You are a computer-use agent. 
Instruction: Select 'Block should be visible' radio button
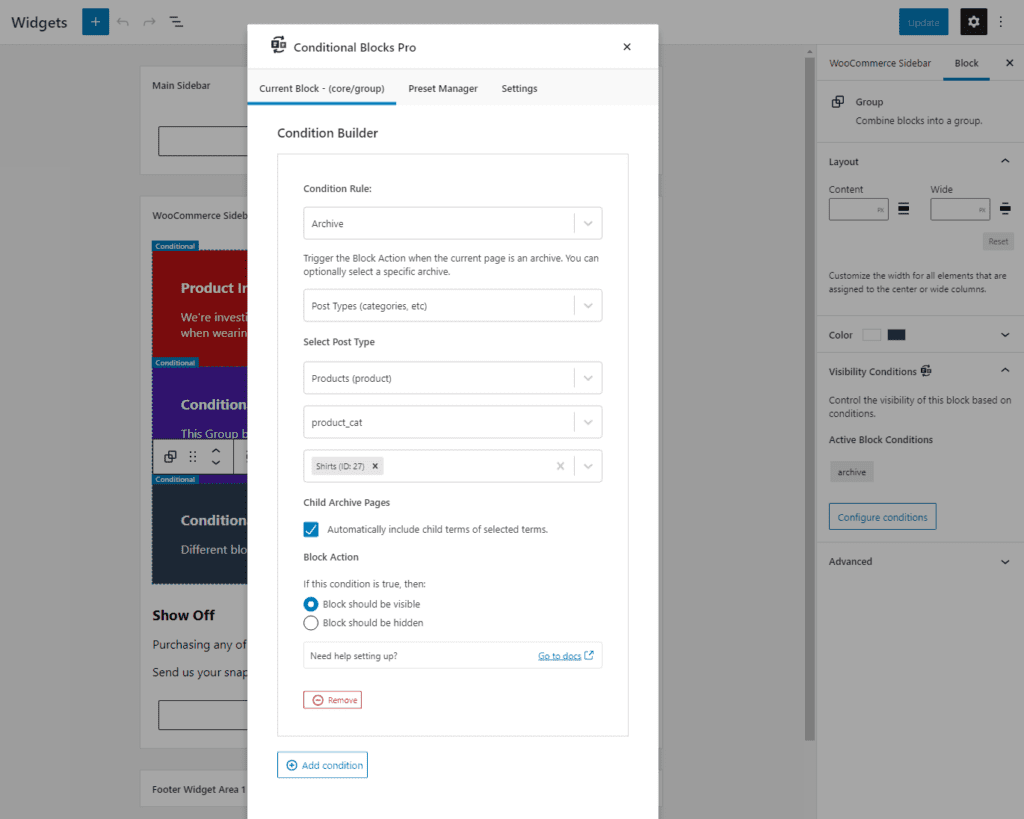[310, 604]
